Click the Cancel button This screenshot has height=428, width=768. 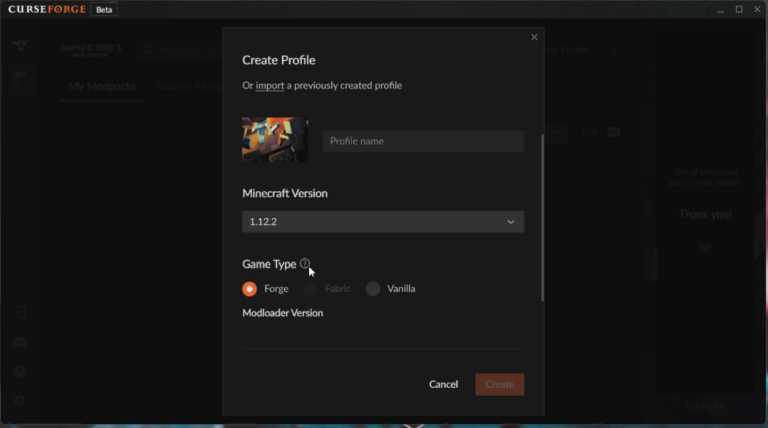point(443,384)
